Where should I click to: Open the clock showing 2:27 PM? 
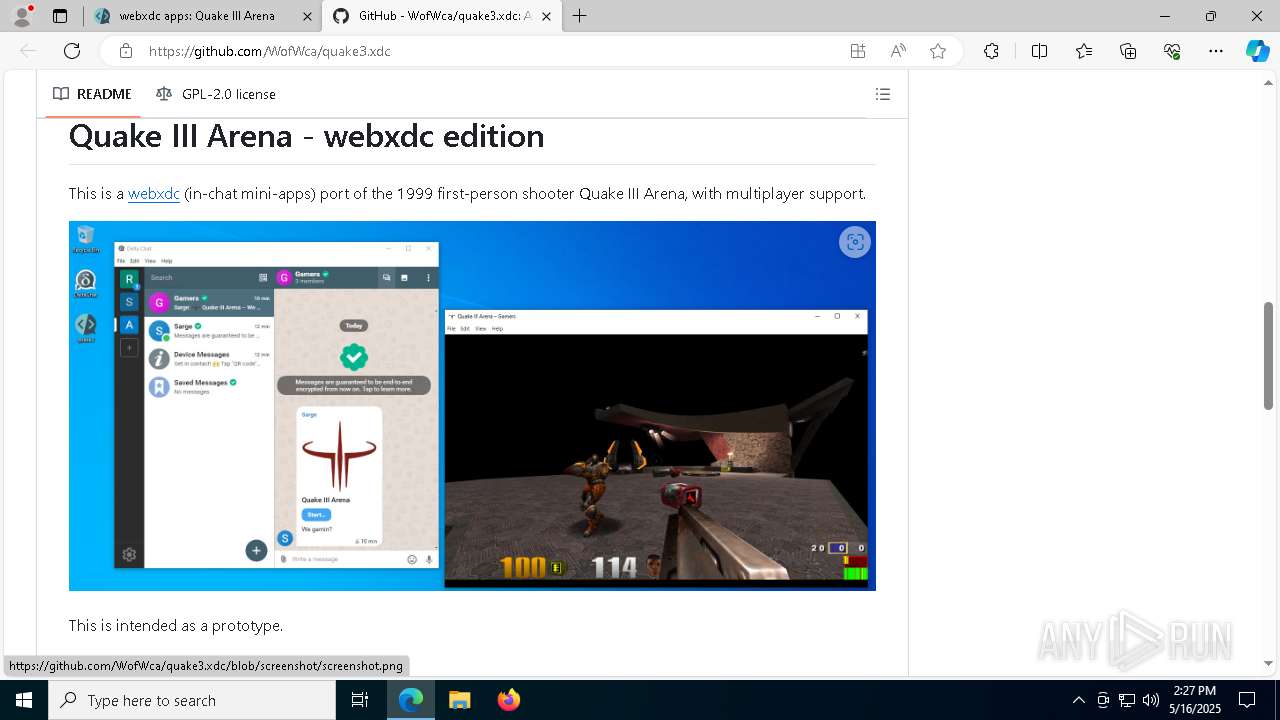[x=1195, y=700]
